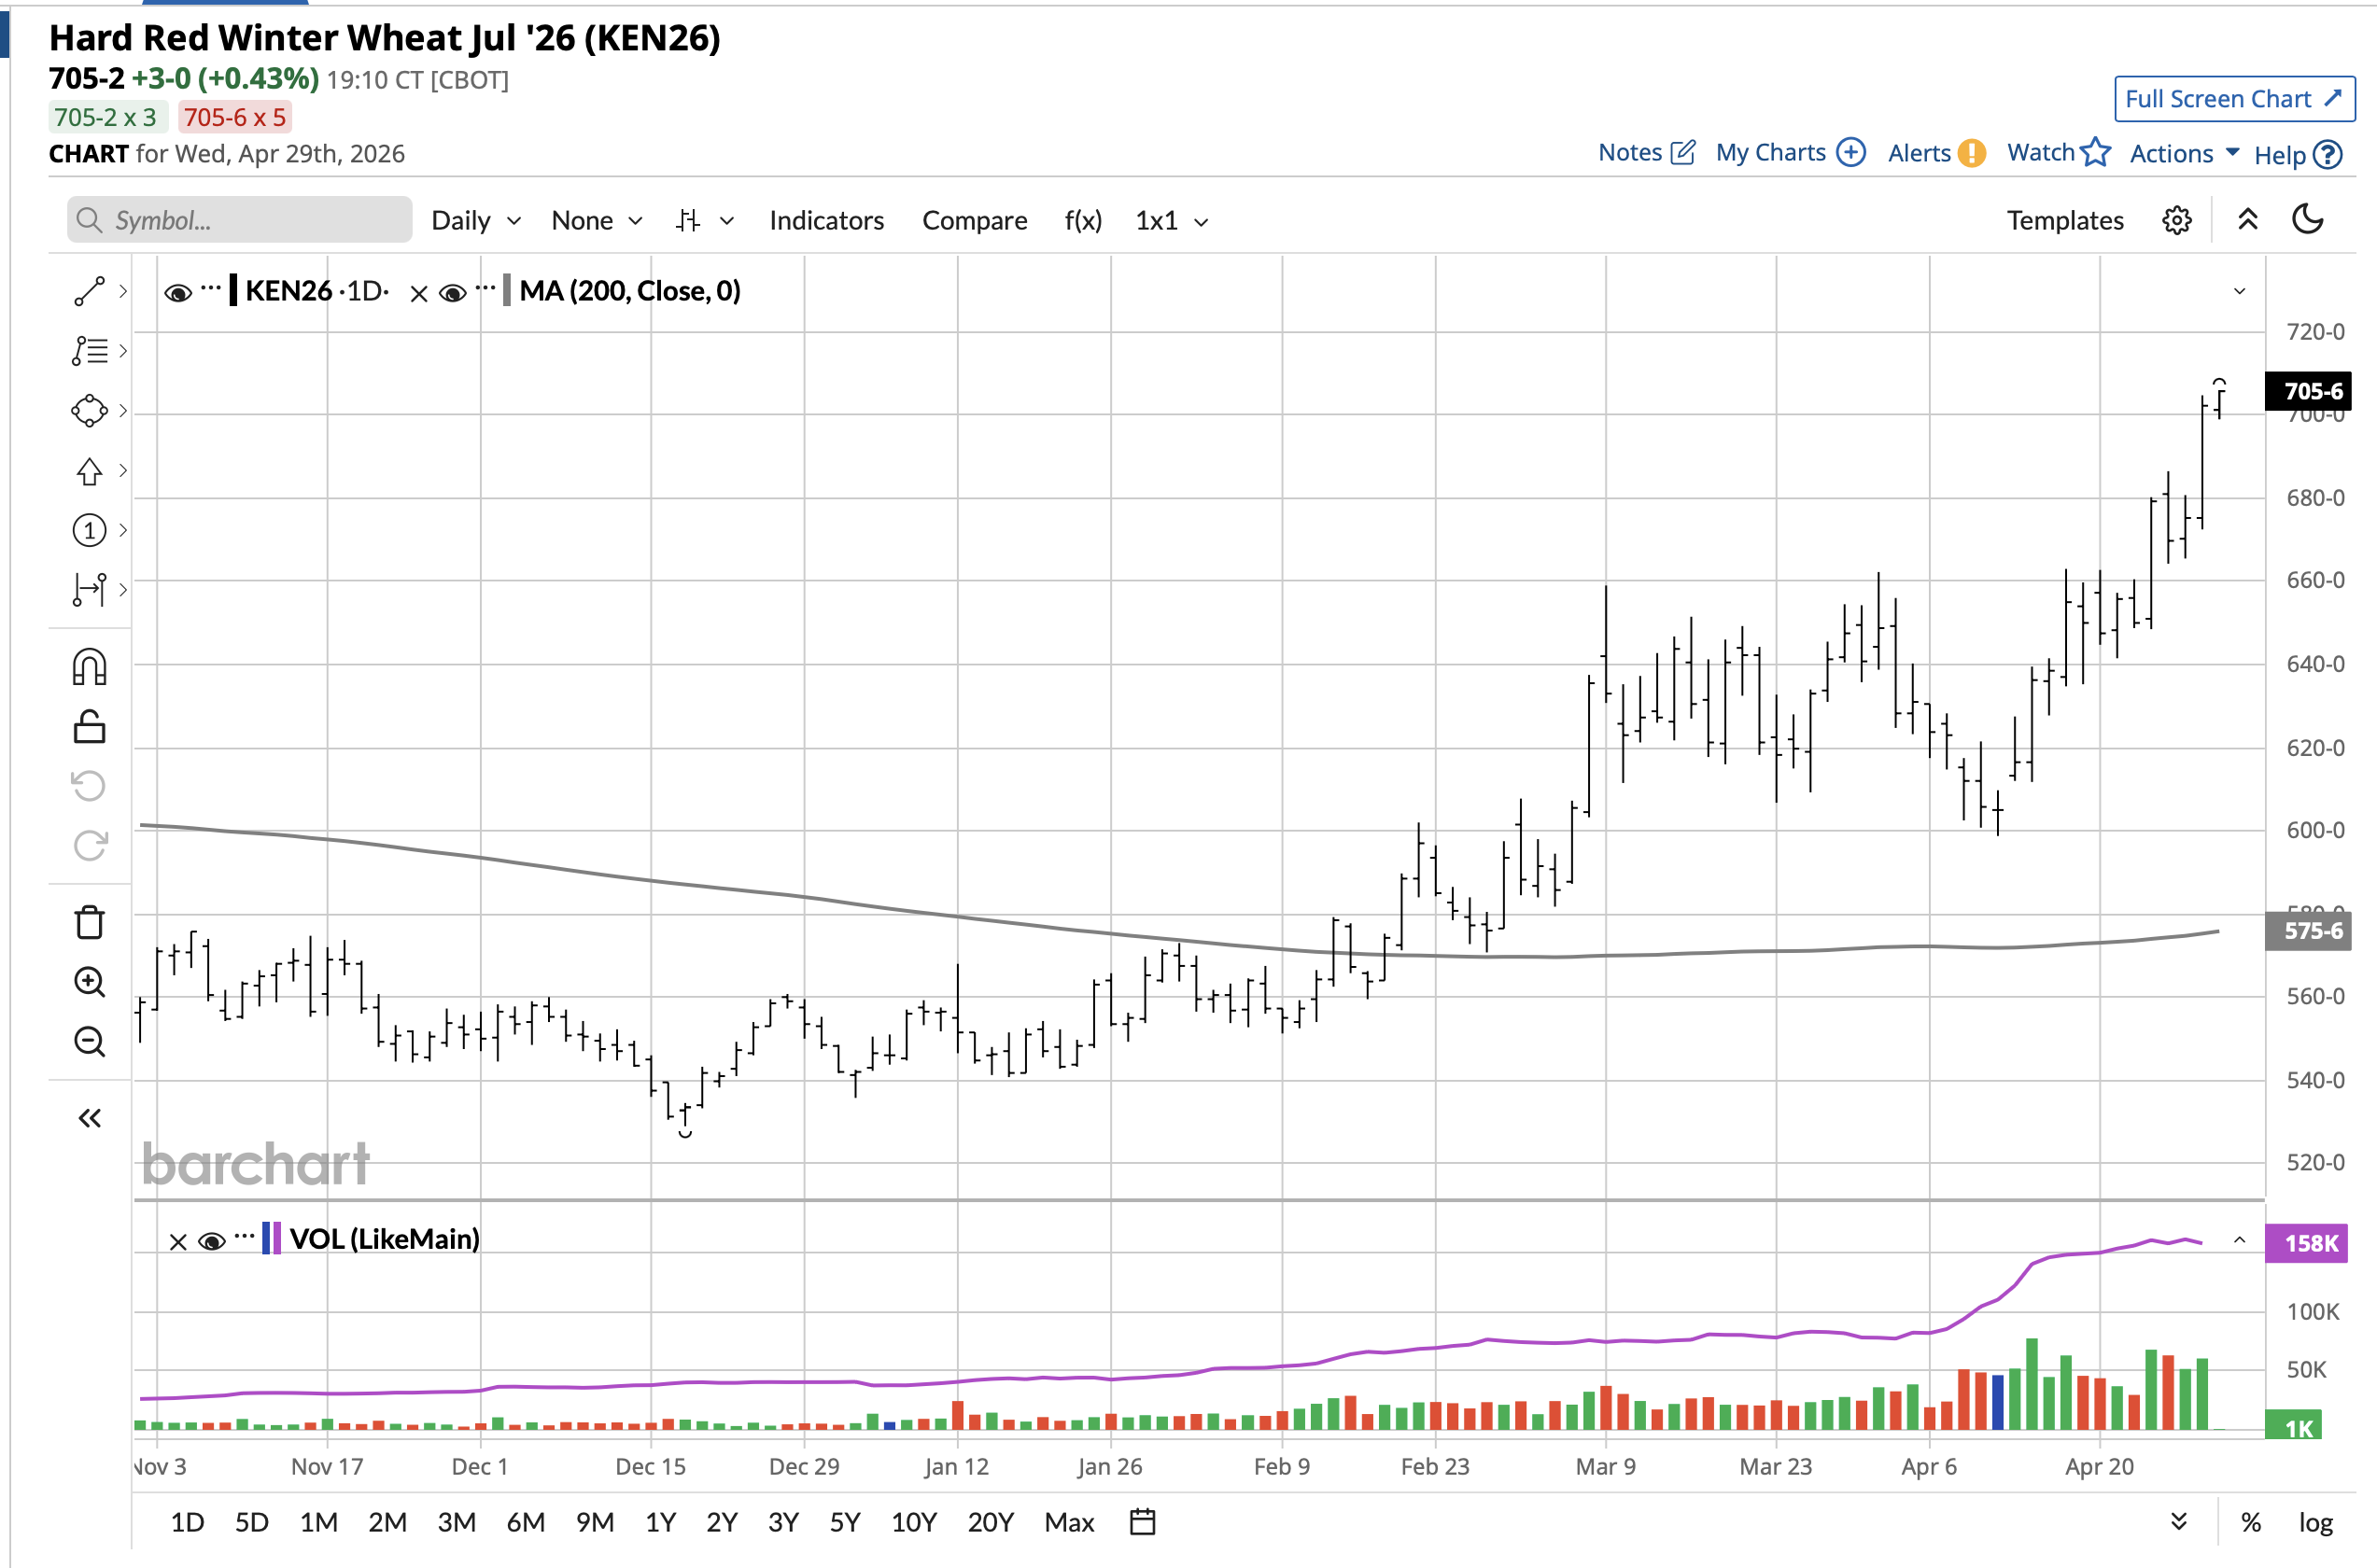Click the zoom out magnifier icon

(x=89, y=1042)
